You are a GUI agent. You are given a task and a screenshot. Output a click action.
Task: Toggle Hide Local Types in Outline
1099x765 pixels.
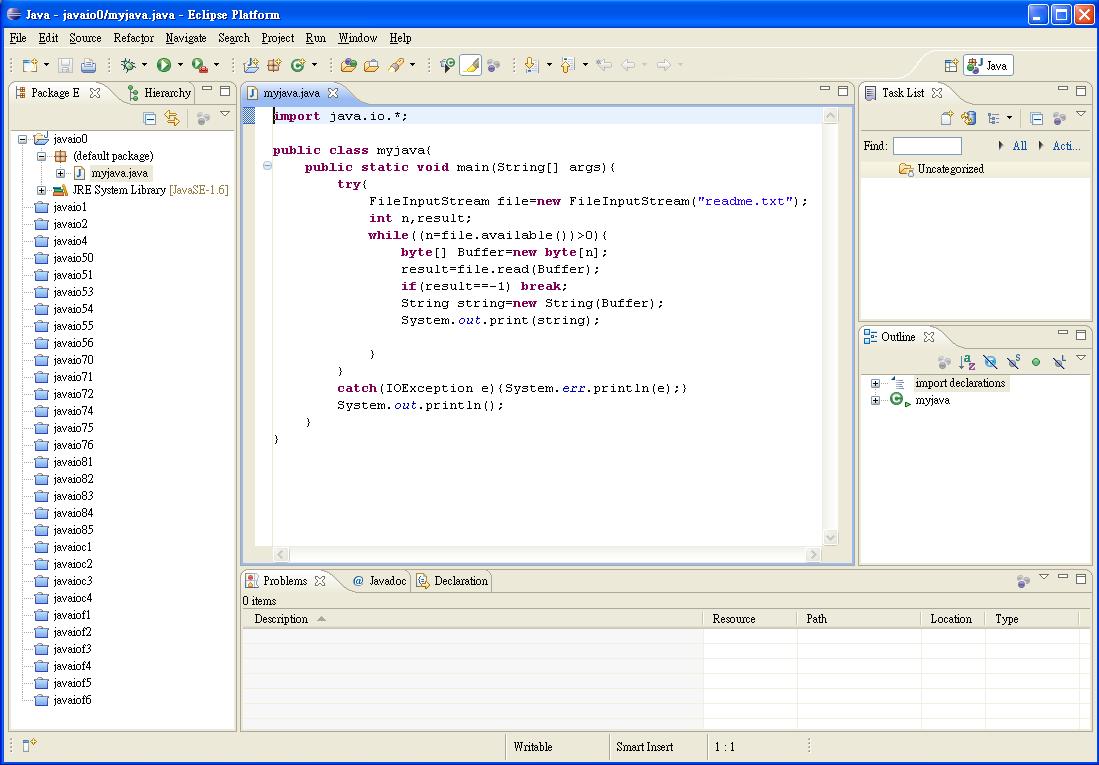pyautogui.click(x=1059, y=362)
